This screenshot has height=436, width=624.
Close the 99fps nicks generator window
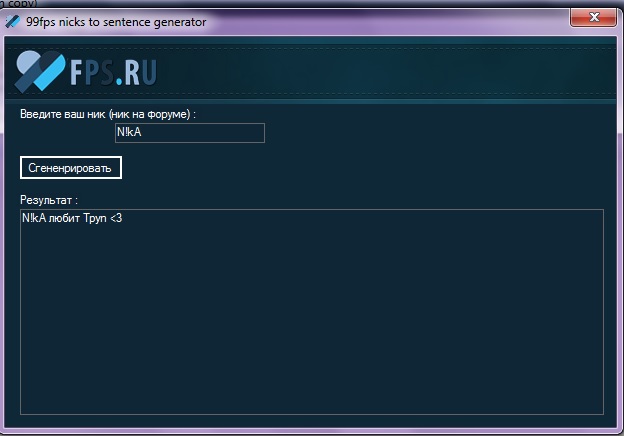tap(593, 17)
